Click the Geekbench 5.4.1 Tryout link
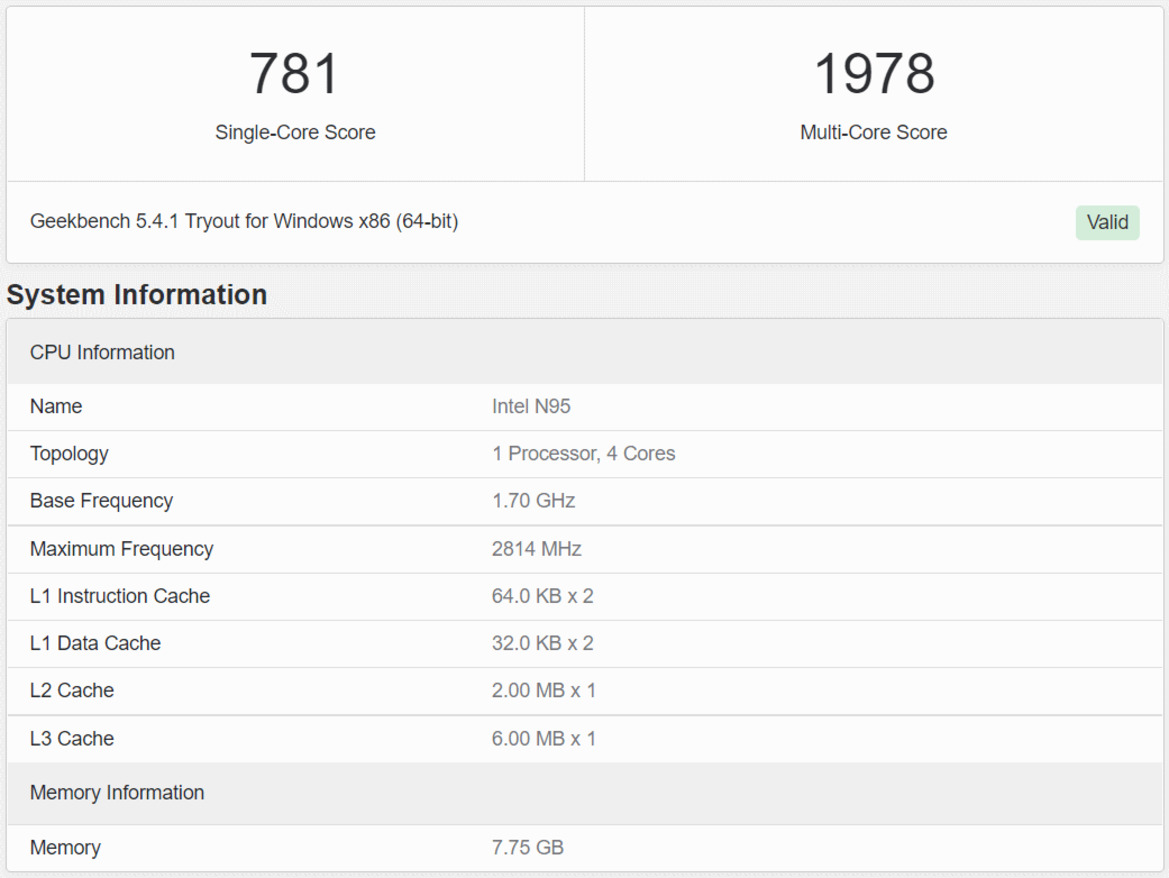Screen dimensions: 1169x878 [x=244, y=221]
